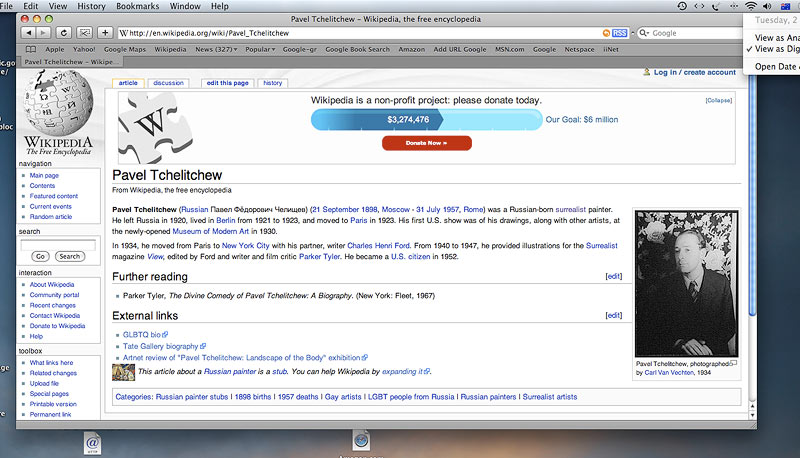800x458 pixels.
Task: Enlarge photo caption magnify icon
Action: tap(733, 363)
